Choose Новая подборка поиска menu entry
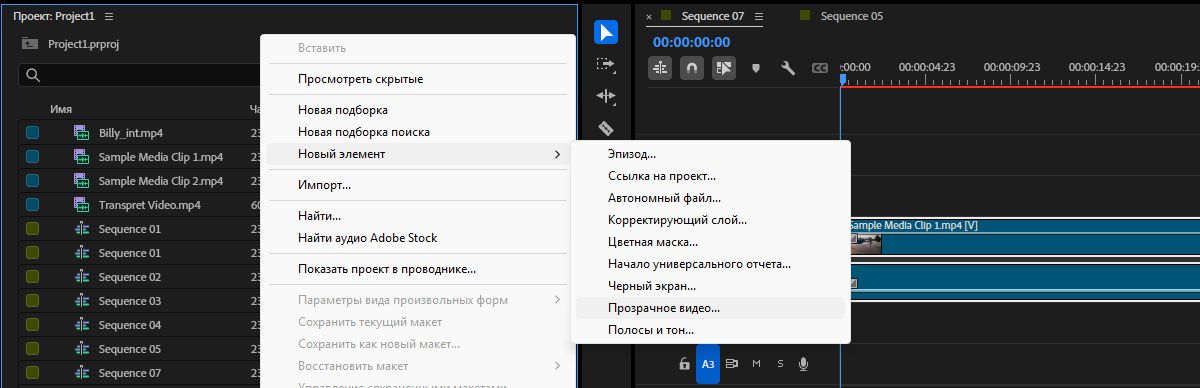The height and width of the screenshot is (388, 1200). [364, 132]
